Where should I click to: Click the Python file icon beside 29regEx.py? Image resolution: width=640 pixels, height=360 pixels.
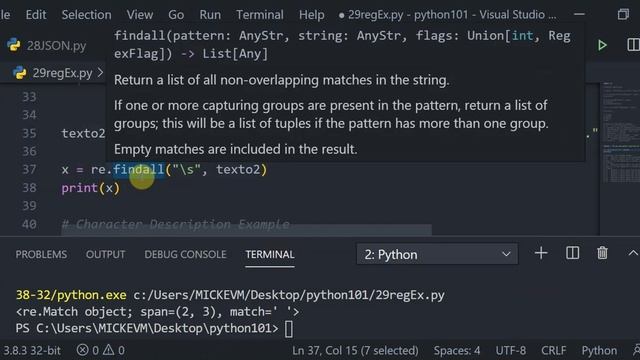click(x=20, y=73)
